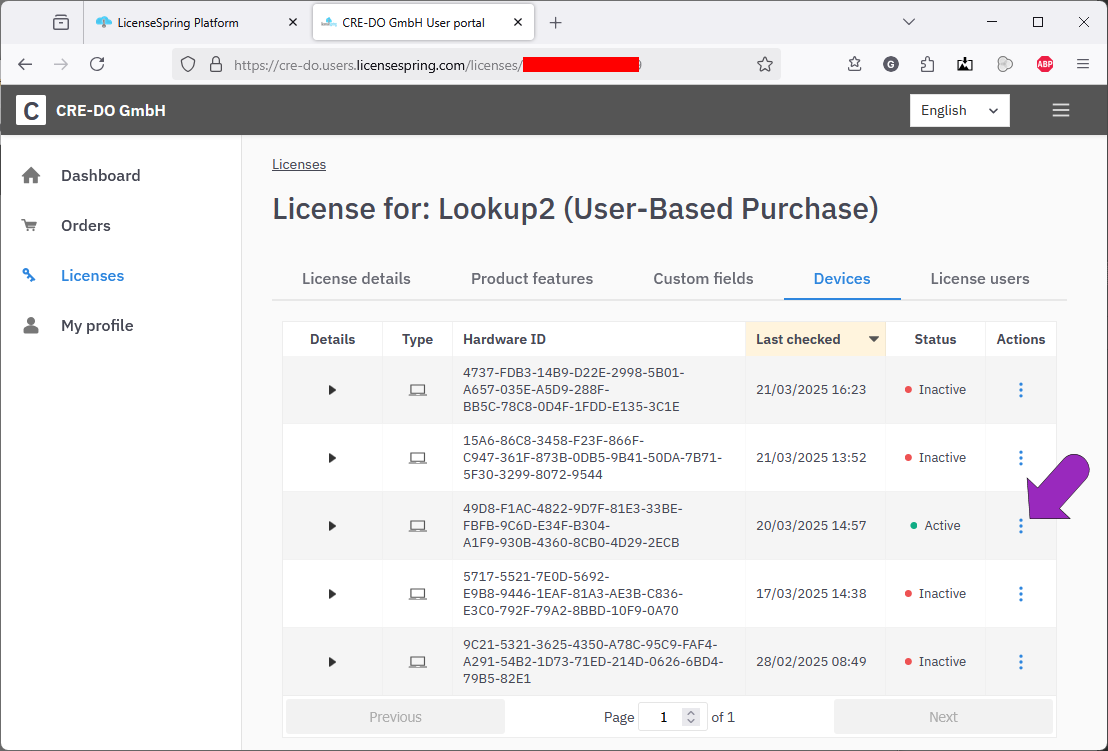Click laptop type icon for device 5717-5521
This screenshot has width=1108, height=751.
click(x=418, y=593)
